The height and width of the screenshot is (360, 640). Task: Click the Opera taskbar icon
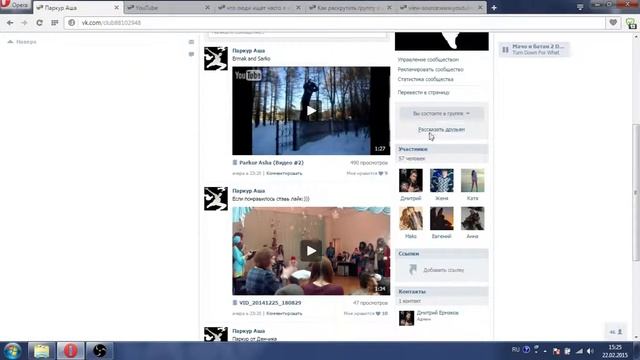pyautogui.click(x=70, y=351)
